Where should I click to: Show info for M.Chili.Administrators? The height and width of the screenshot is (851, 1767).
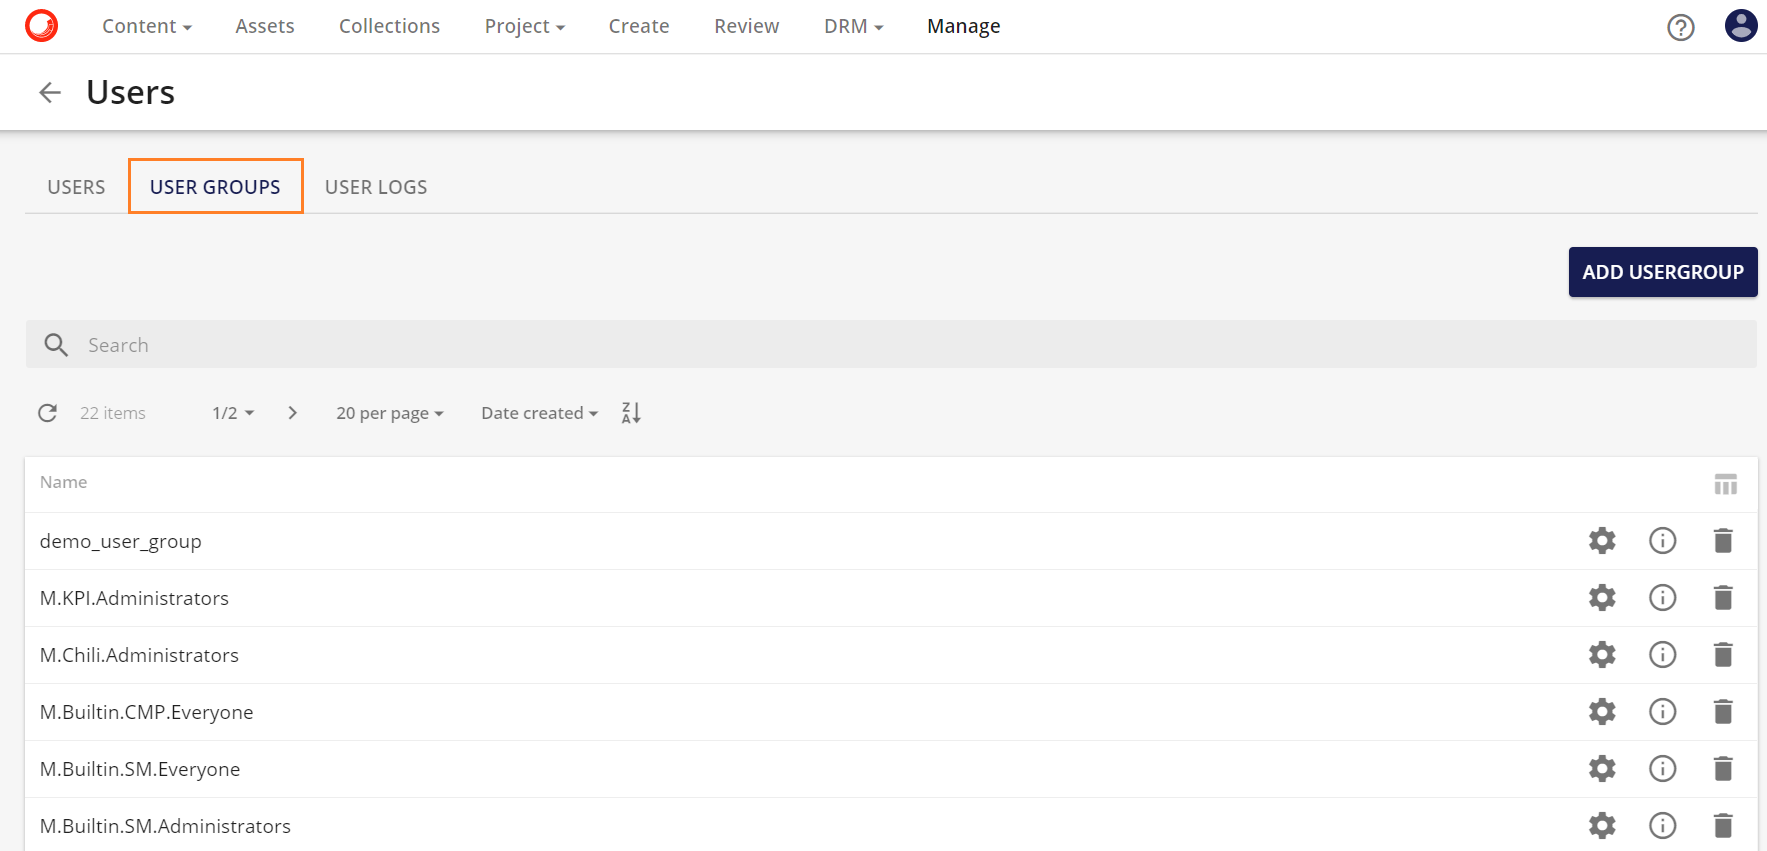click(x=1662, y=655)
